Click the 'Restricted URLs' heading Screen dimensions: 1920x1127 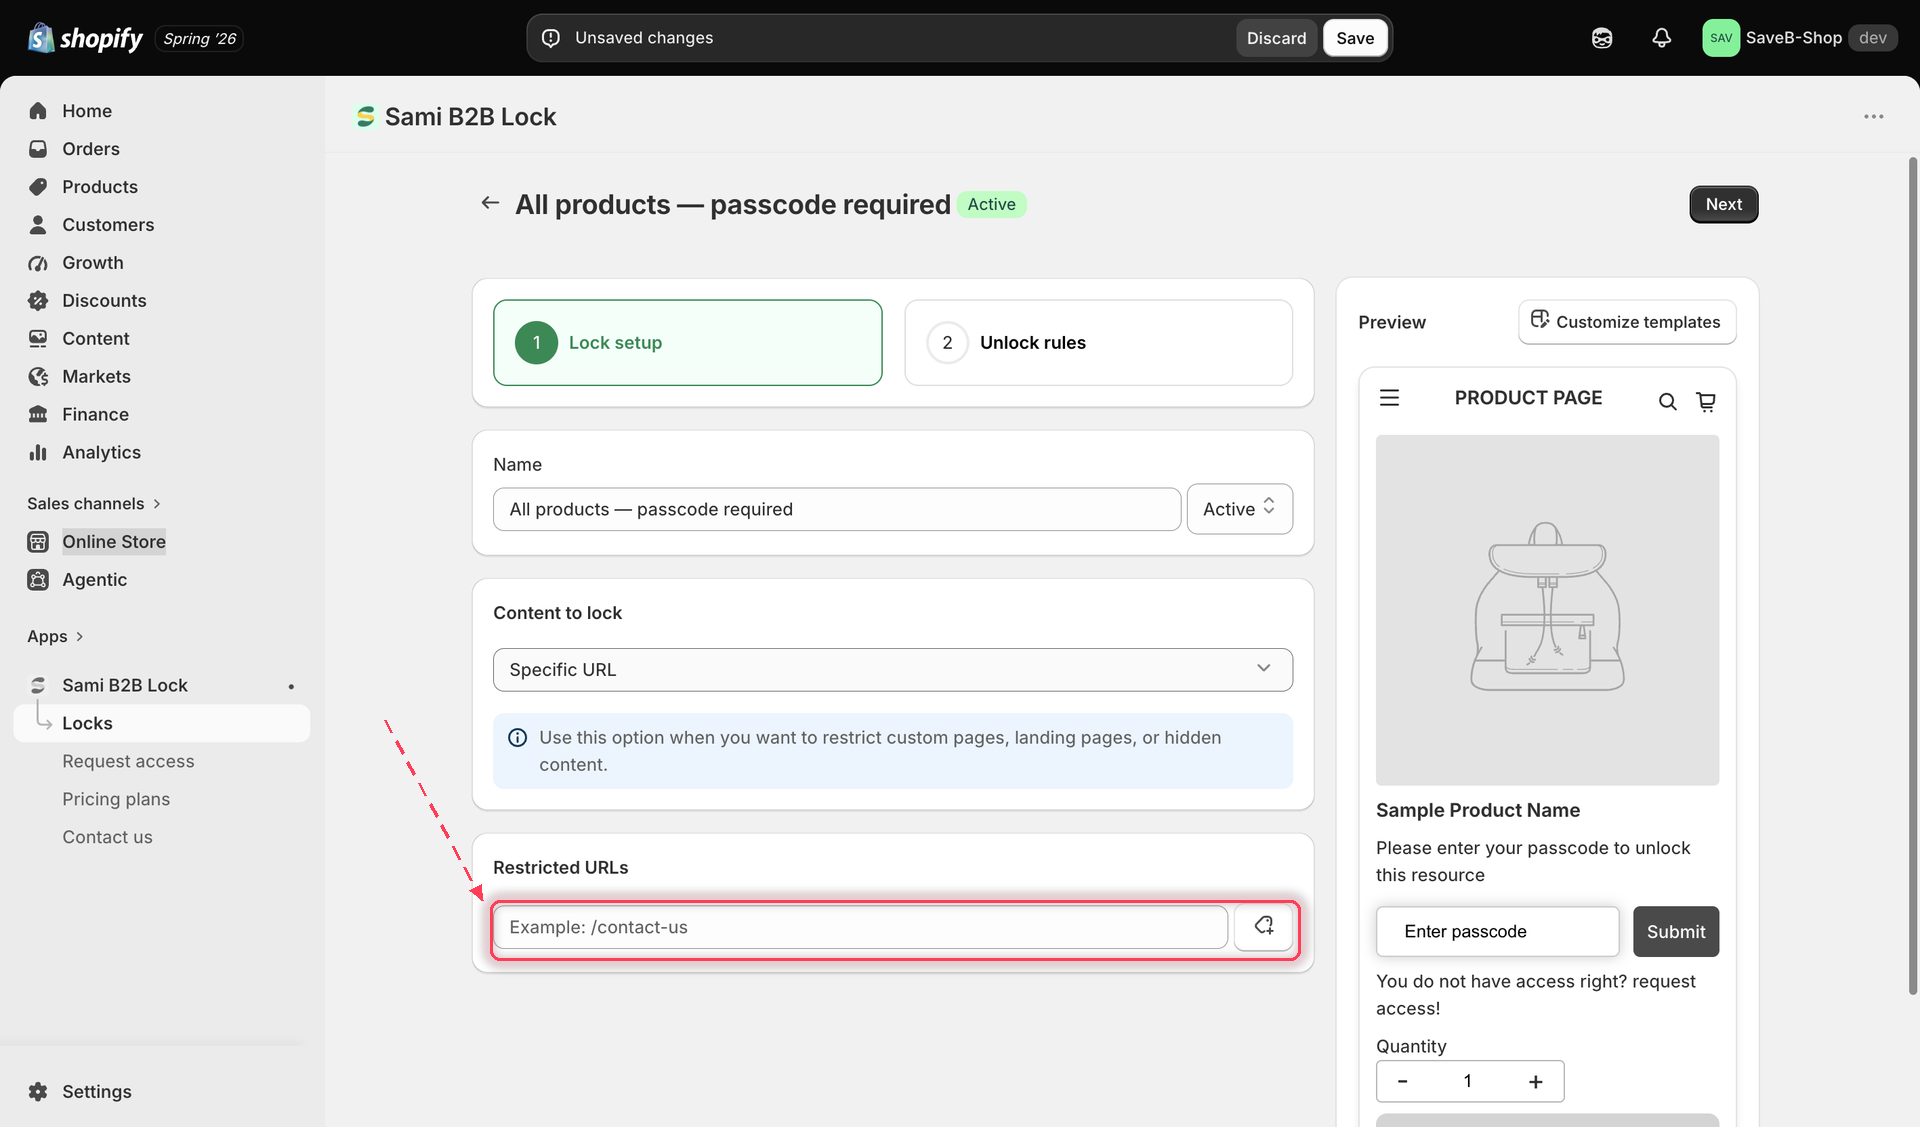(x=560, y=868)
